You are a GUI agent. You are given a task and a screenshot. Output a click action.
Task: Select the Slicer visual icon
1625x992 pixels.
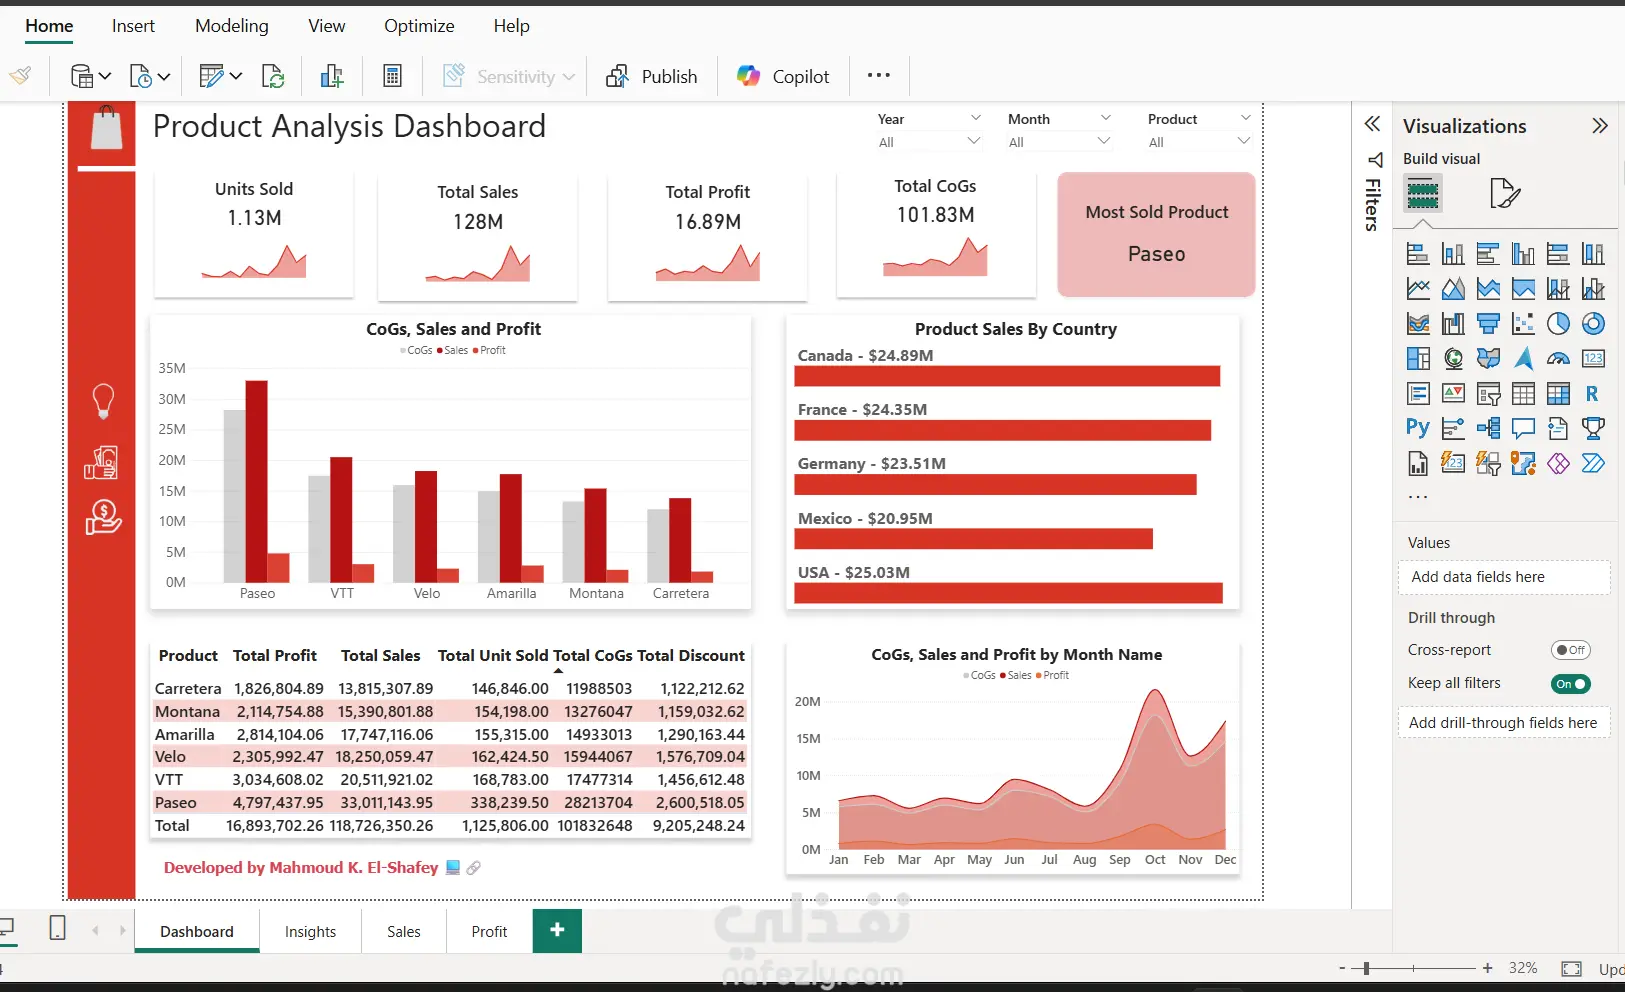[1488, 394]
